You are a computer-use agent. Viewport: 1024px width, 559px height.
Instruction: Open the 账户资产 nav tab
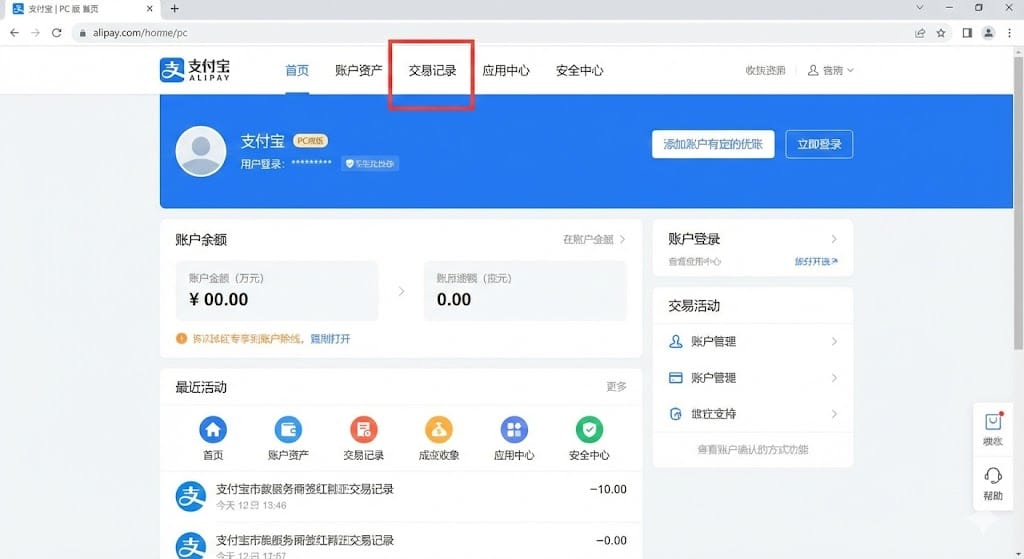[x=359, y=71]
